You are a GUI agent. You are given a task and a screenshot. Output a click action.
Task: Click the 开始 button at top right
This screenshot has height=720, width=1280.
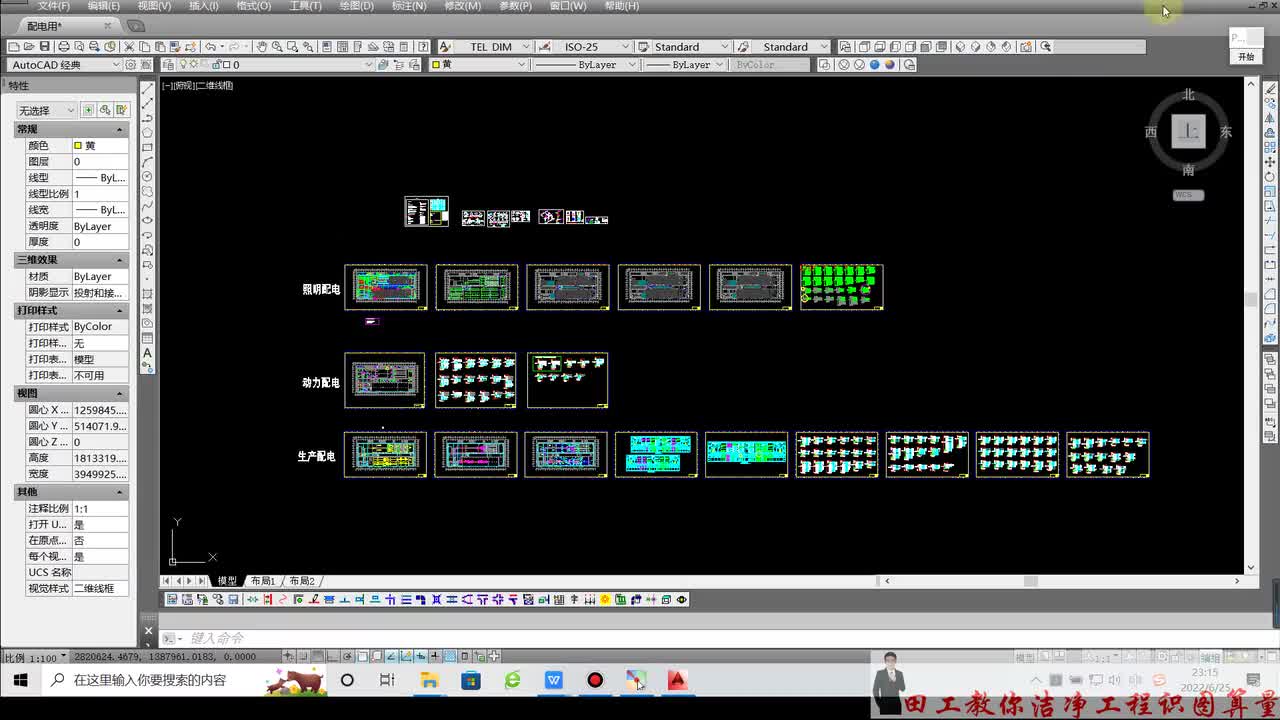pyautogui.click(x=1246, y=57)
